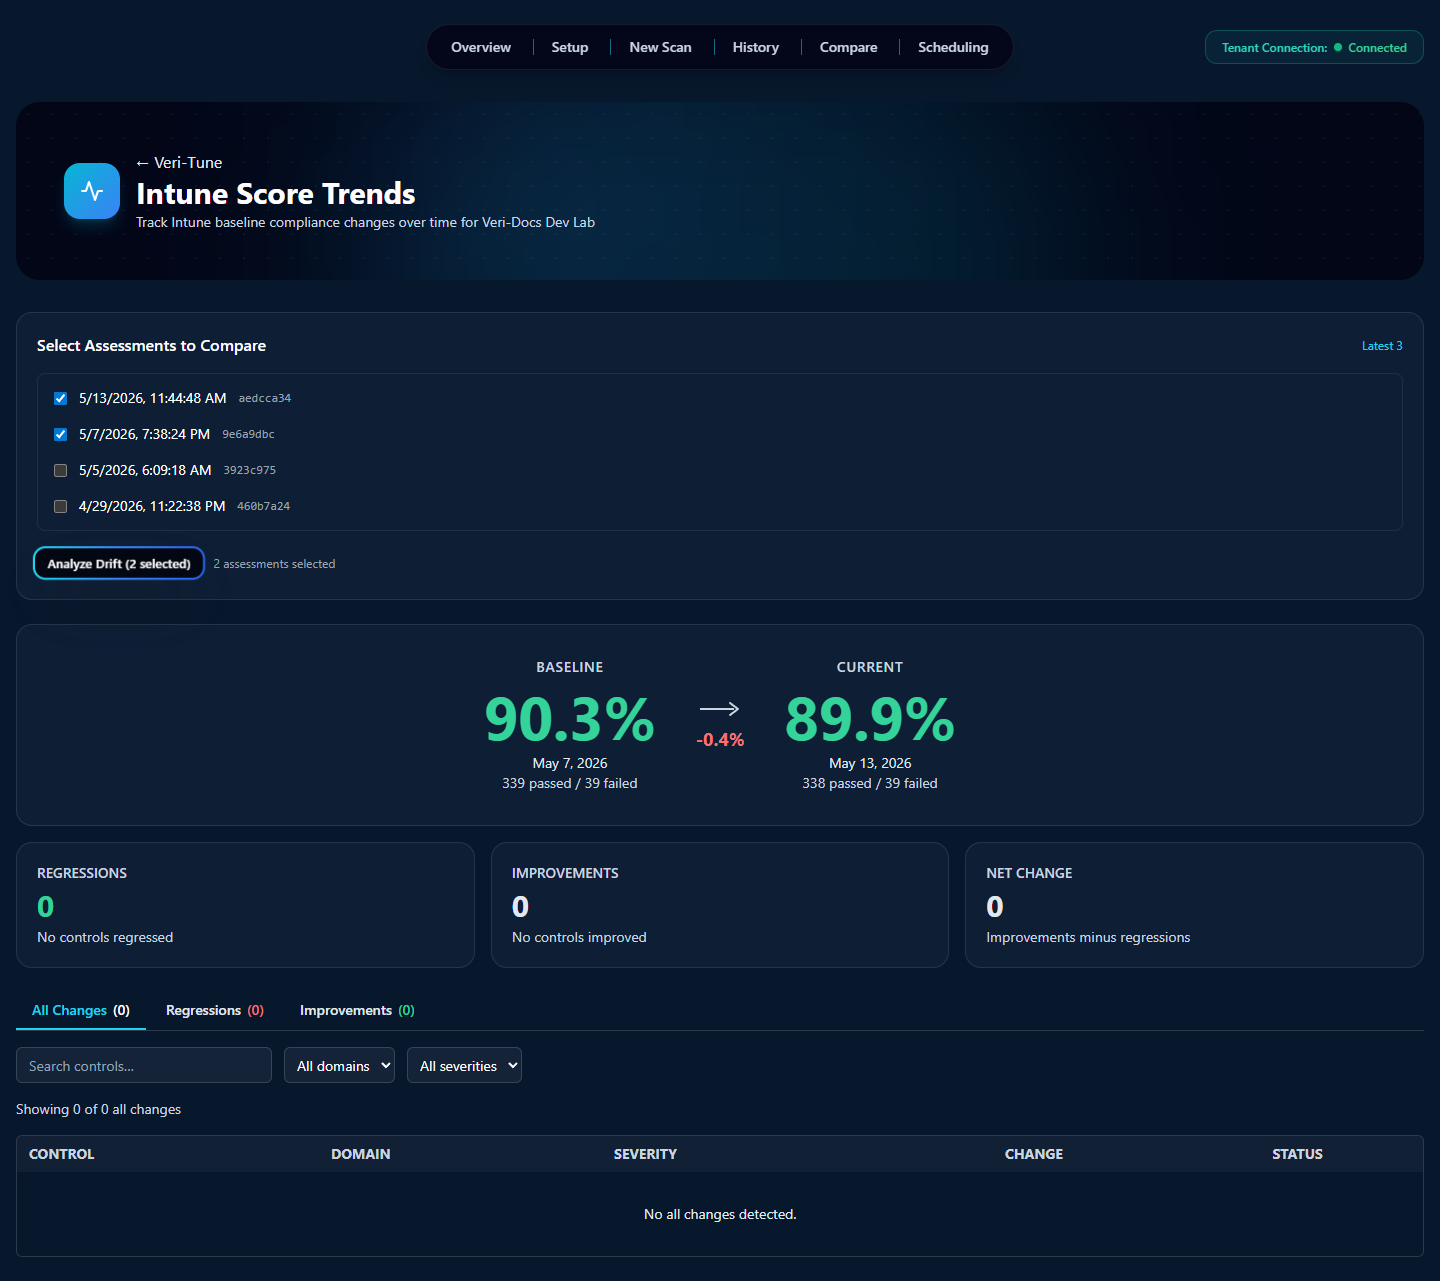Viewport: 1440px width, 1281px height.
Task: Click the 90.3% baseline score
Action: coord(570,719)
